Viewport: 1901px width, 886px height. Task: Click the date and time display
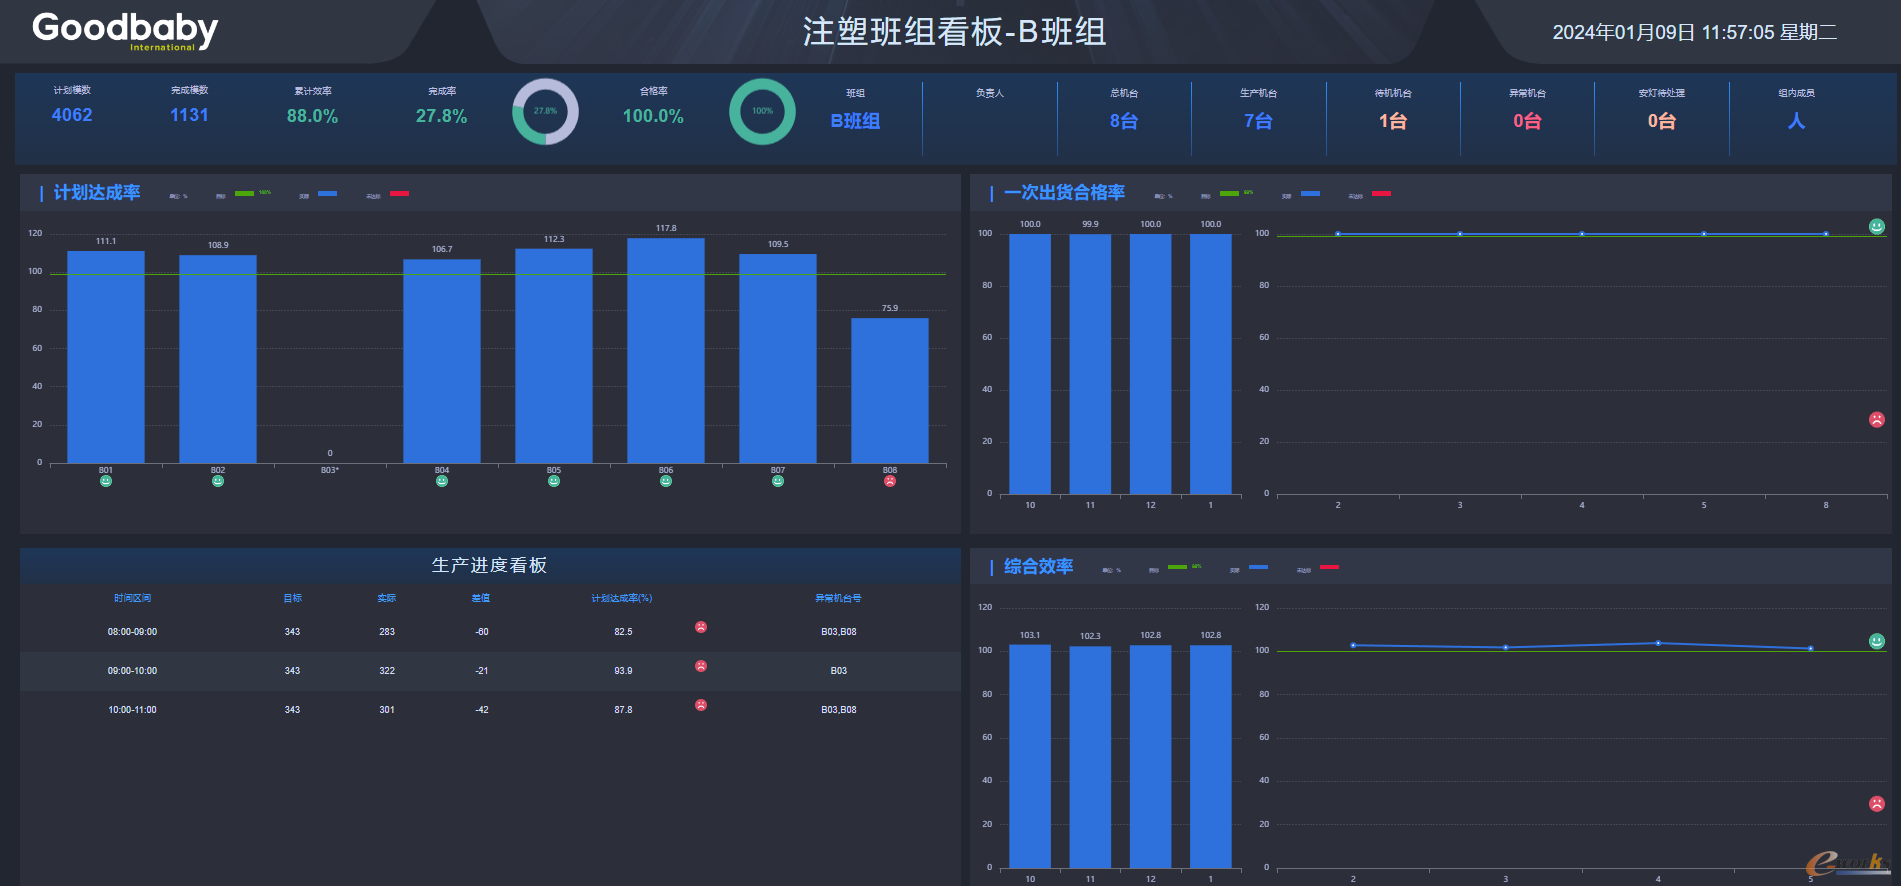pyautogui.click(x=1694, y=32)
